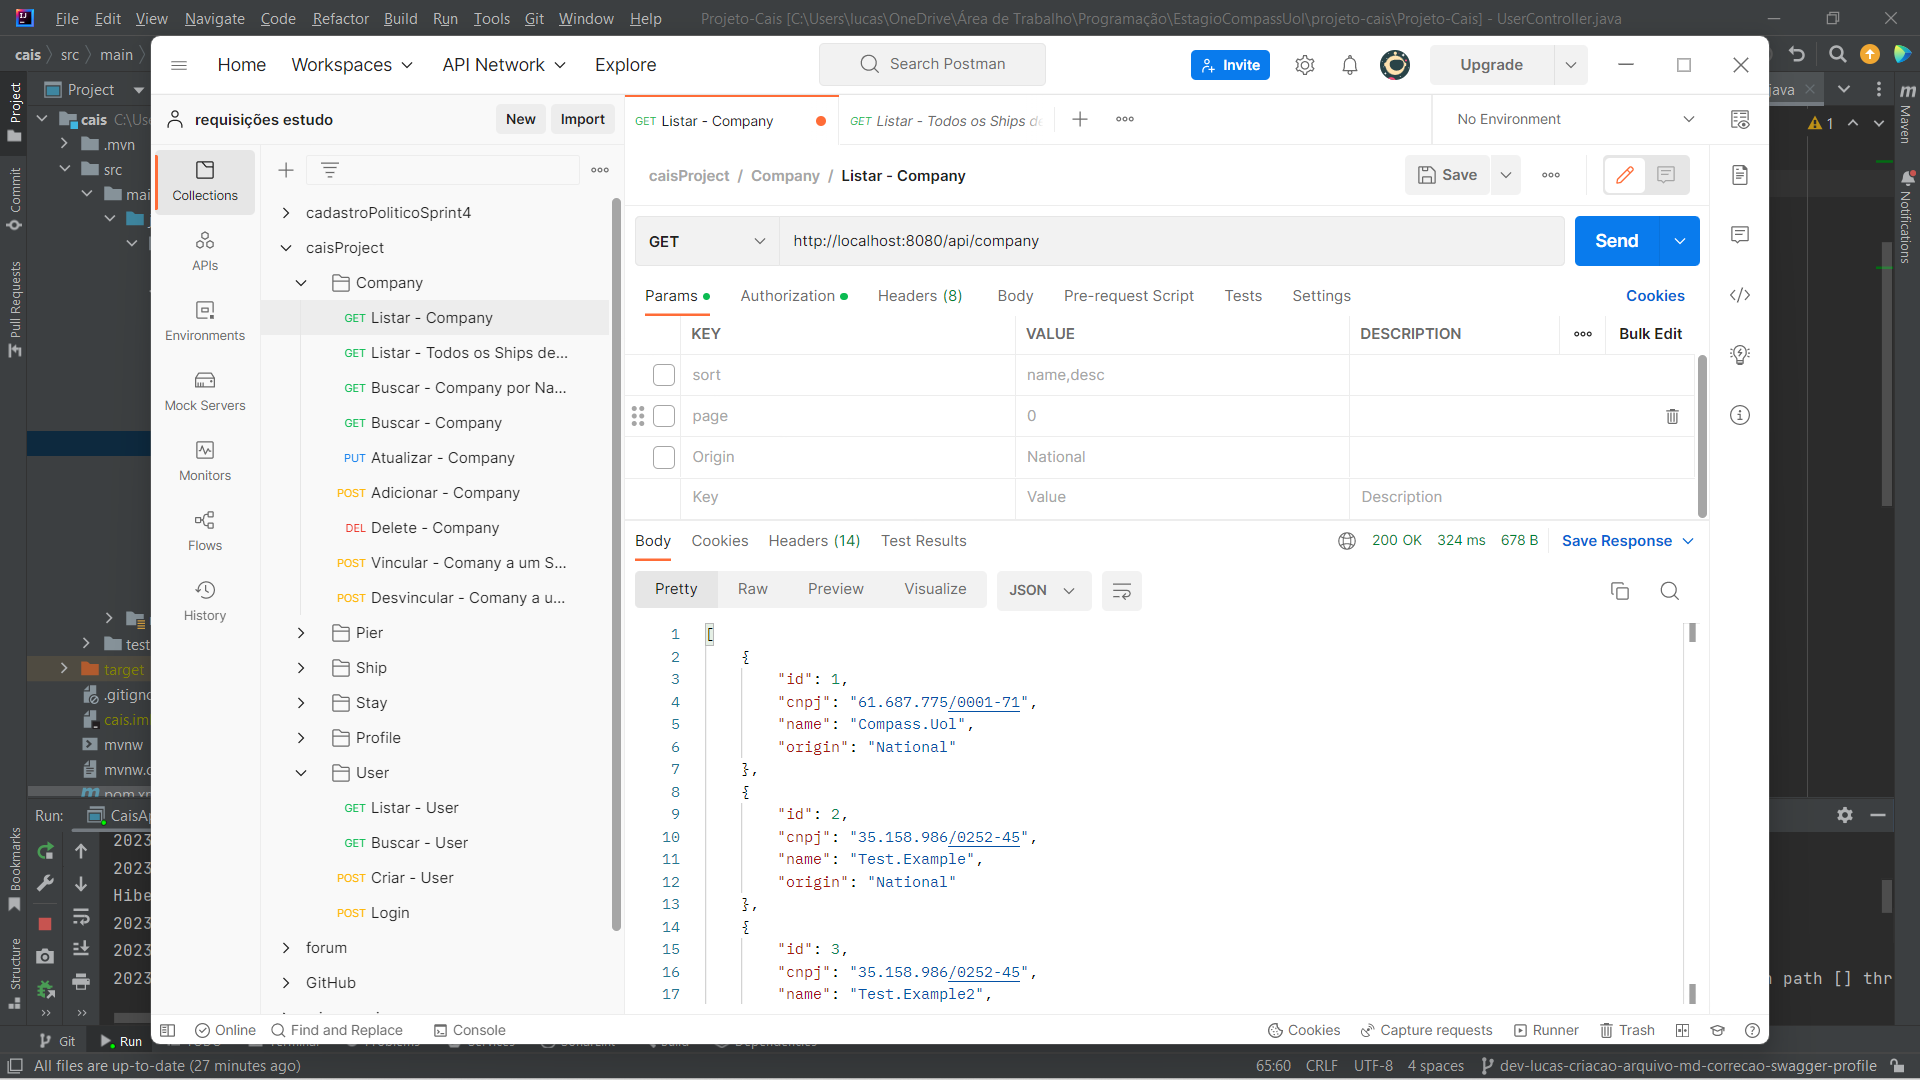Open the Tests tab
Image resolution: width=1920 pixels, height=1080 pixels.
(1242, 295)
